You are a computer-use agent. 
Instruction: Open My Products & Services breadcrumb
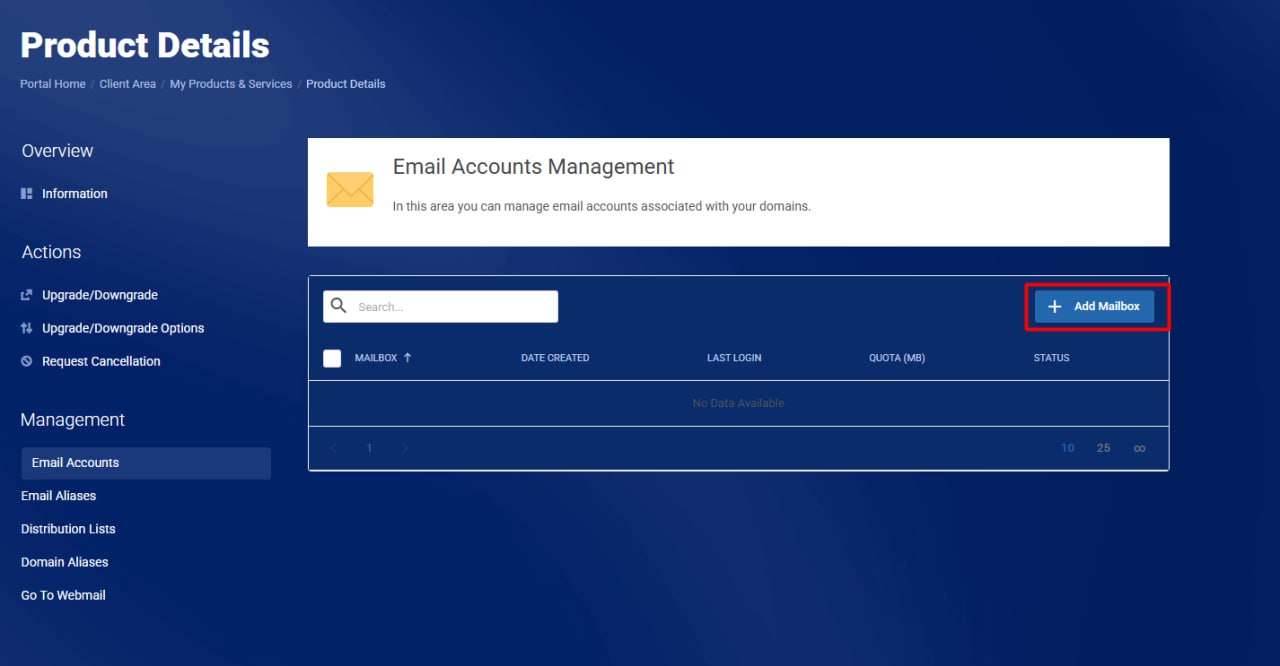[x=231, y=84]
